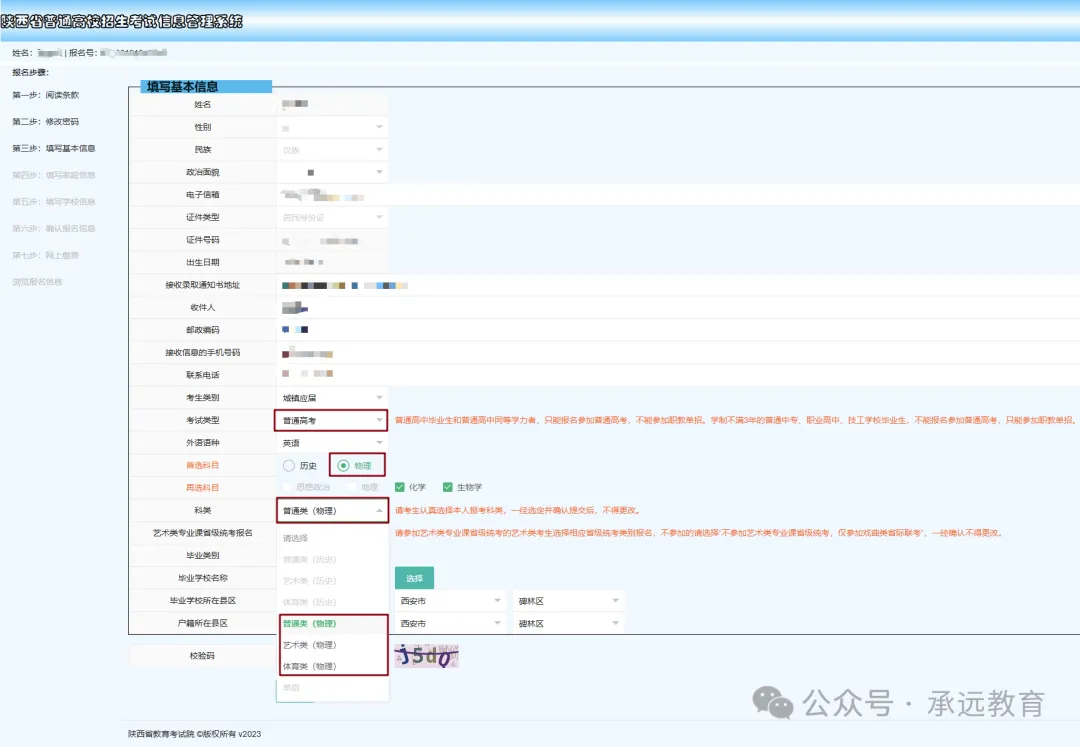Open 西安市 dropdown in 户籍所在县区 row
Image resolution: width=1080 pixels, height=747 pixels.
pyautogui.click(x=450, y=624)
